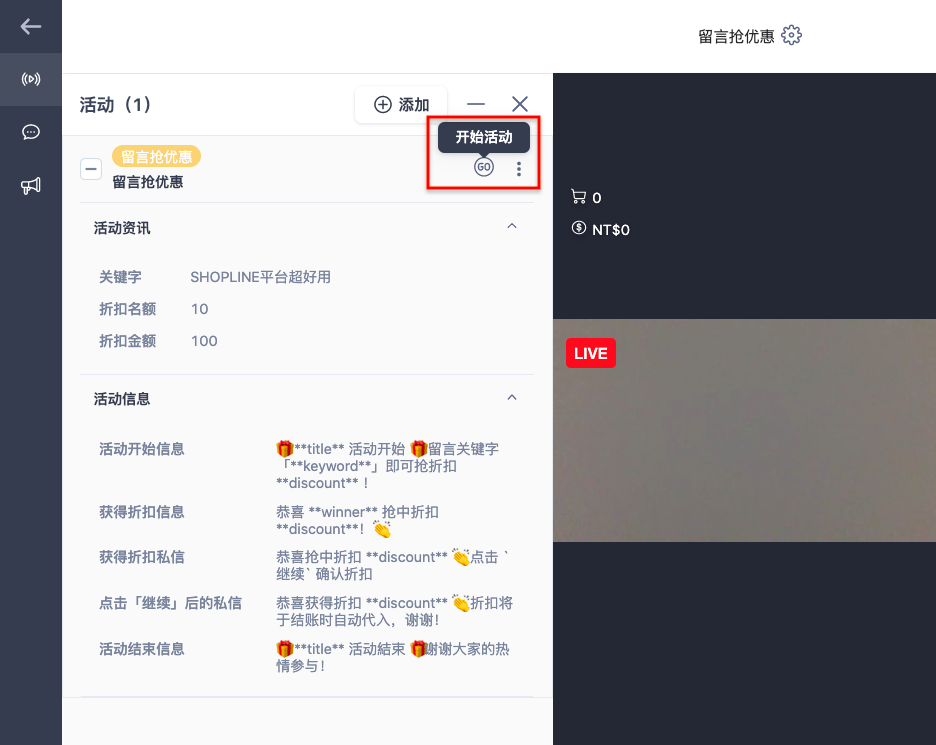Select keyword value SHOPLINE平台超好用
Viewport: 936px width, 745px height.
tap(260, 277)
